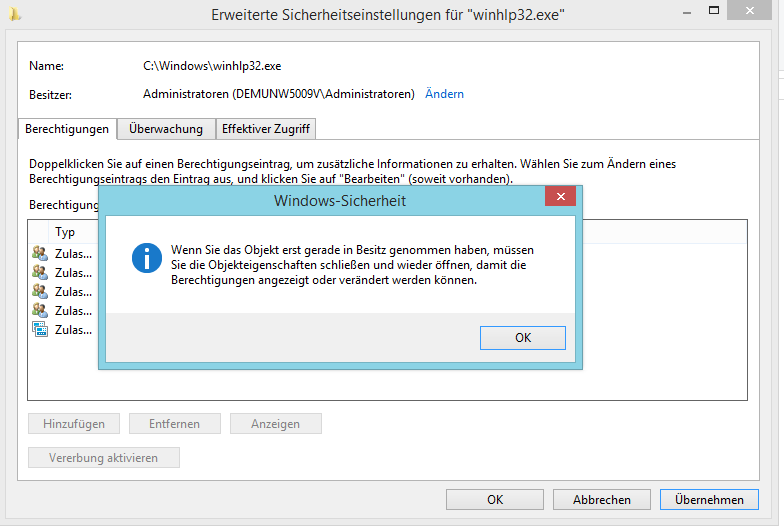Click the Vererbung aktivieren button

click(x=104, y=458)
